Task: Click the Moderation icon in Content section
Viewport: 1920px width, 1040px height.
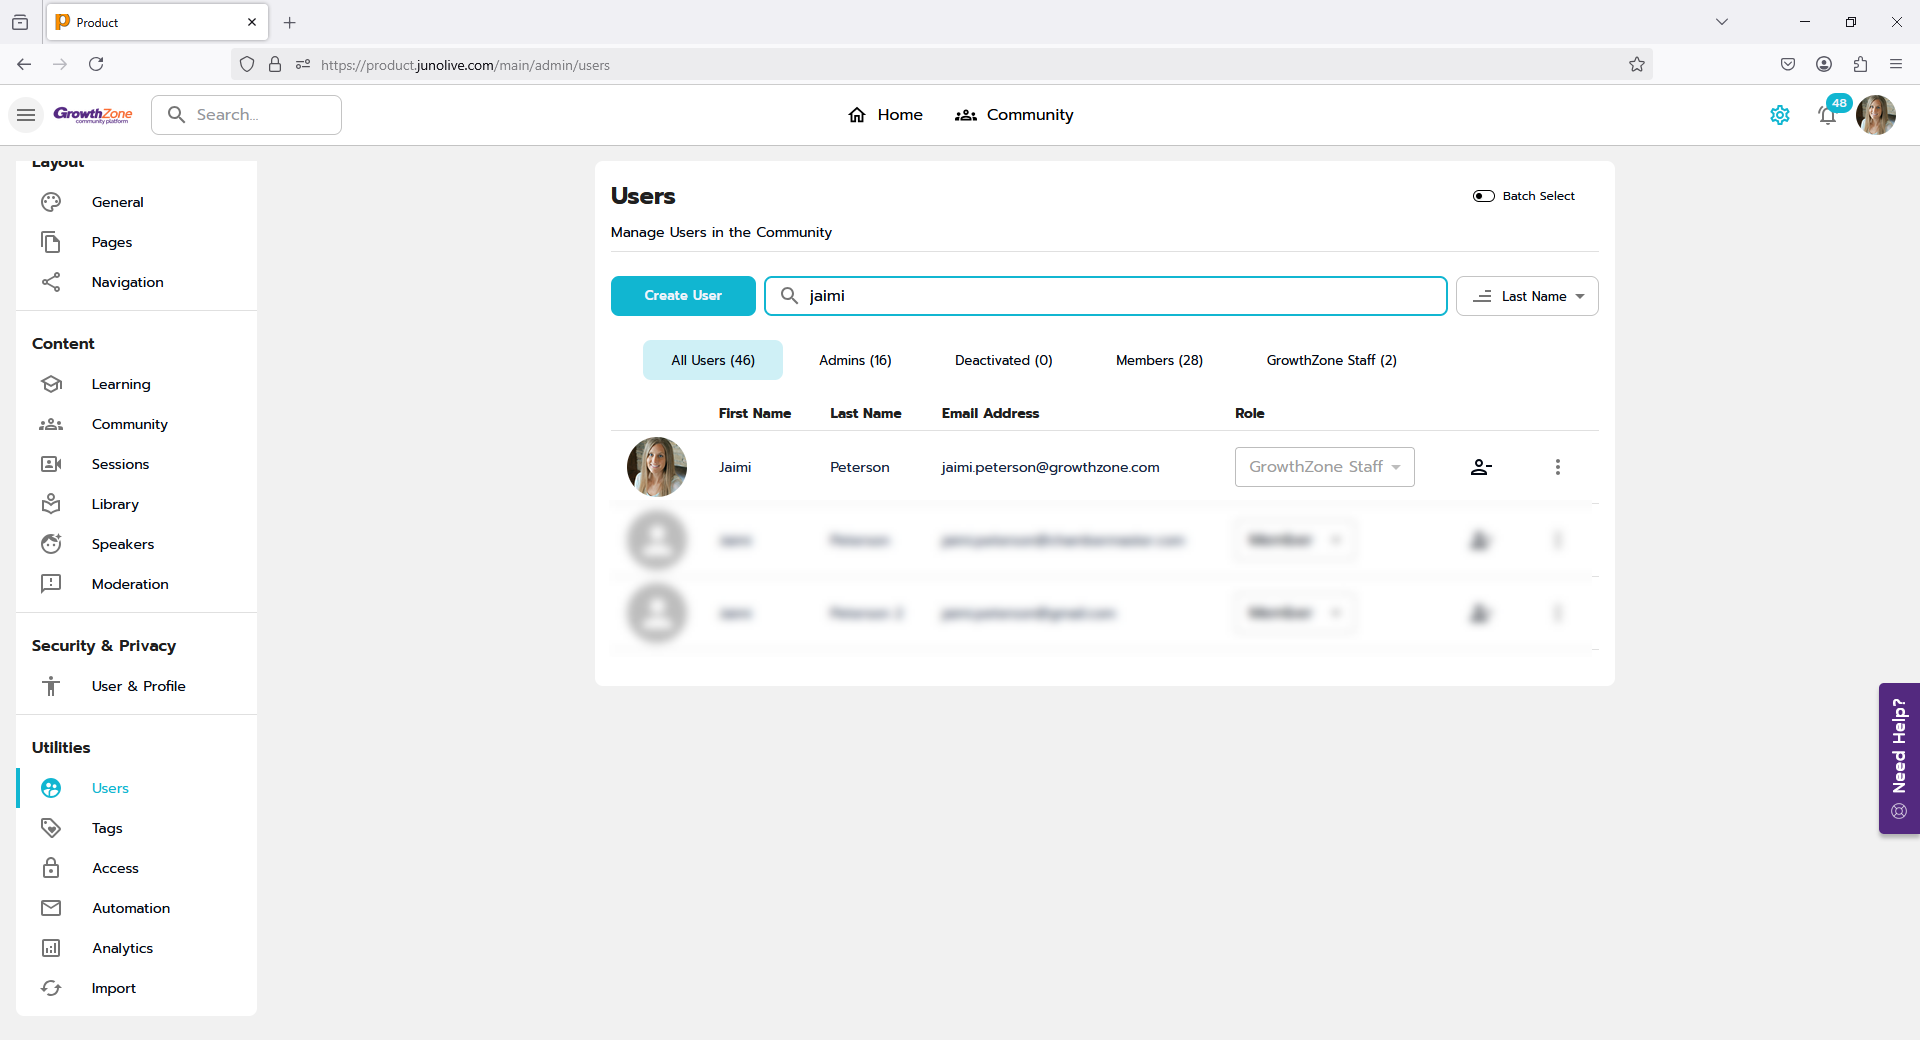Action: pos(51,584)
